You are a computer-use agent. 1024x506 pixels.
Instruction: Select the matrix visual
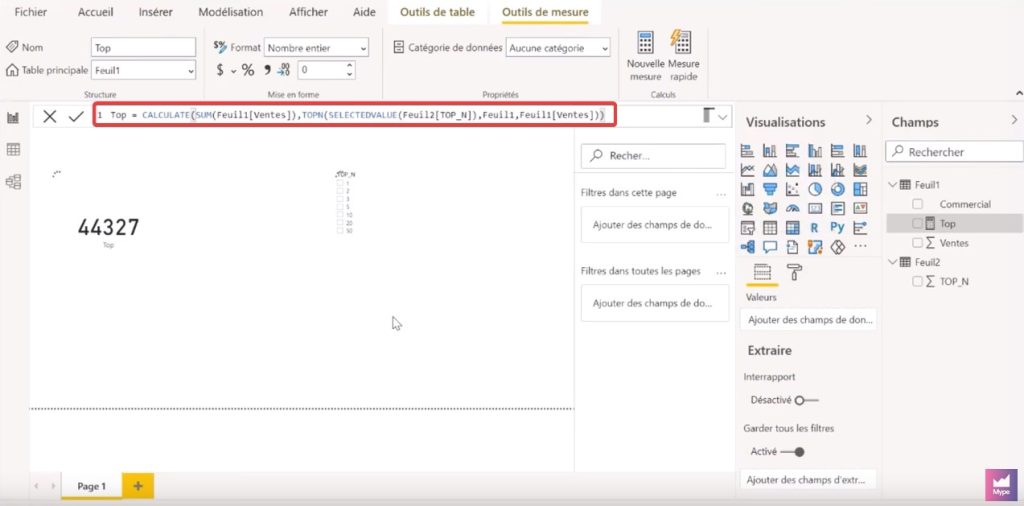tap(792, 228)
